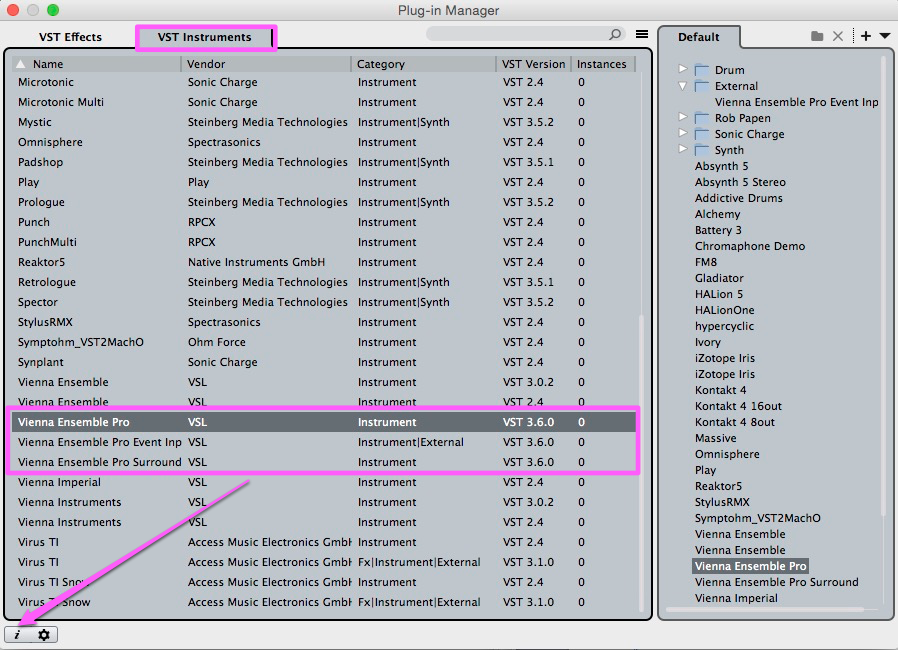Select FM8 in the collection
The height and width of the screenshot is (650, 898).
point(706,262)
